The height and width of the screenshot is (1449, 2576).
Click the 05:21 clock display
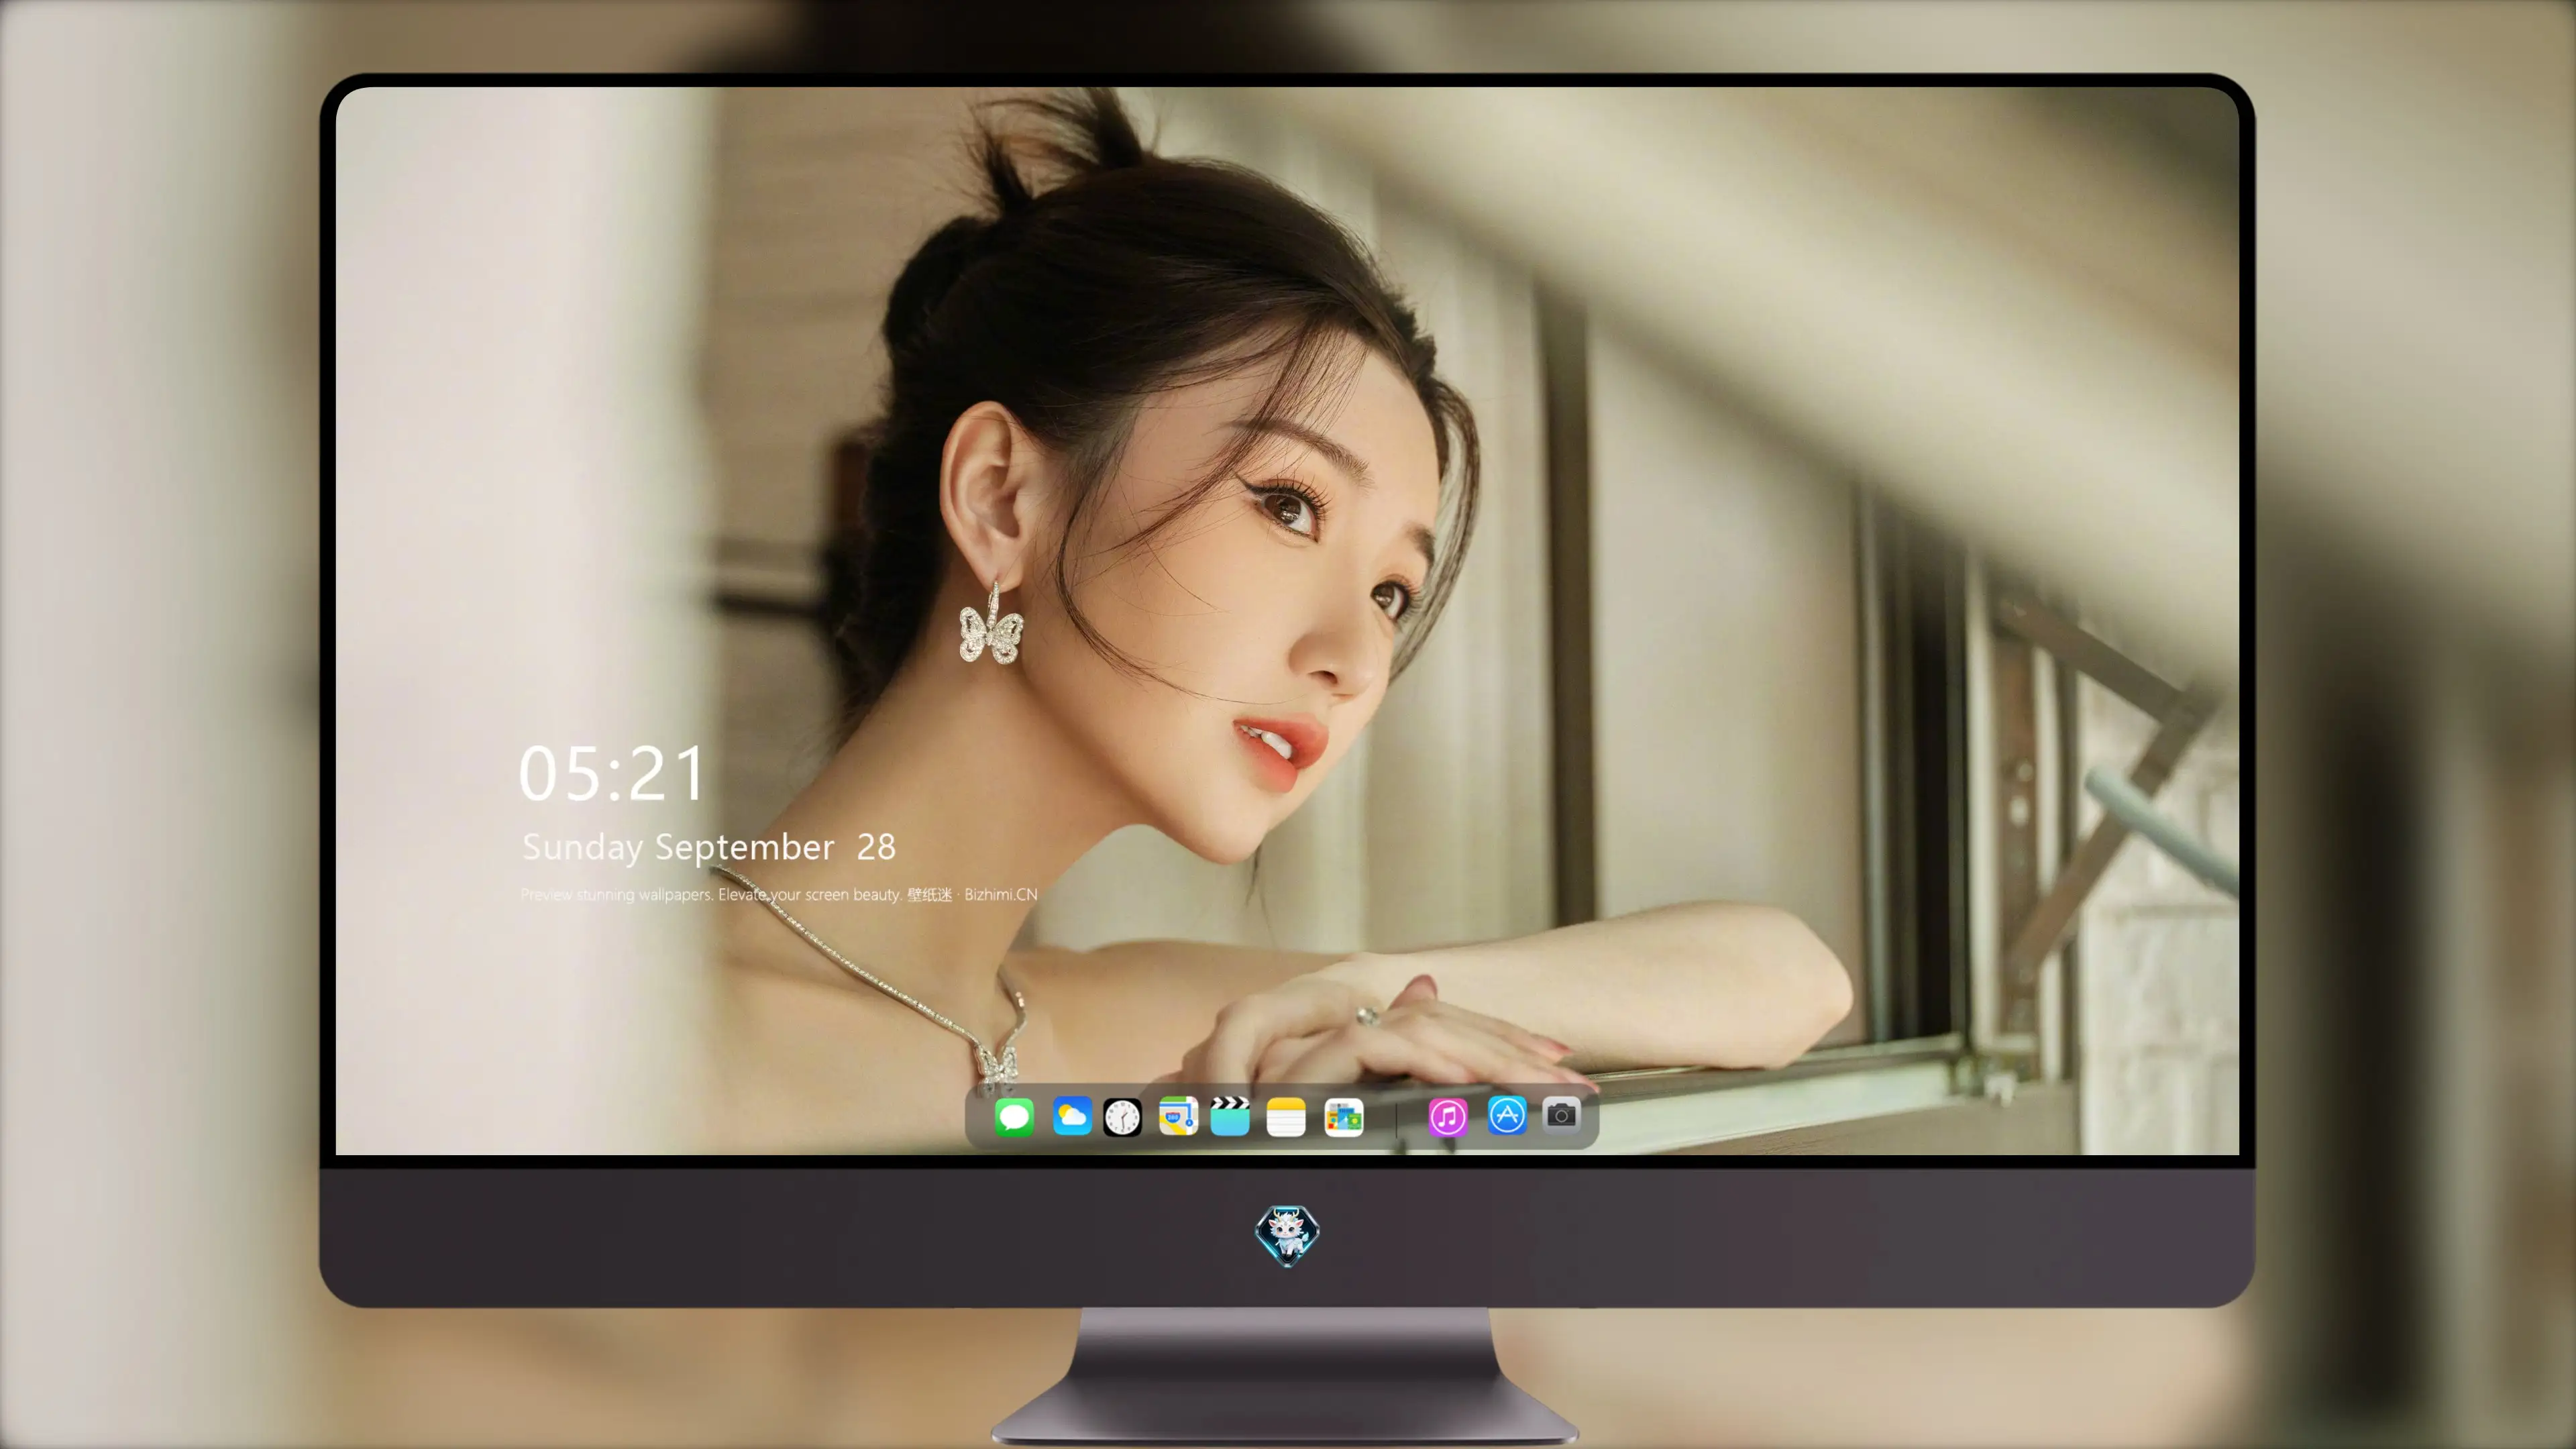coord(611,774)
